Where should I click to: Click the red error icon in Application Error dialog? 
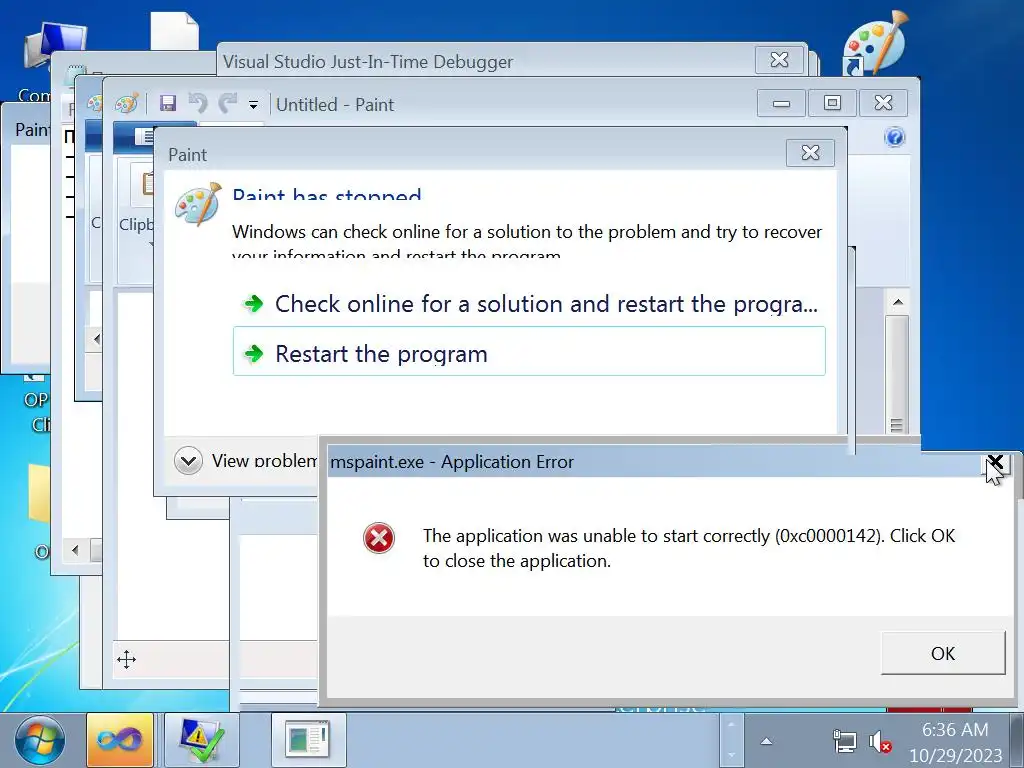tap(379, 538)
